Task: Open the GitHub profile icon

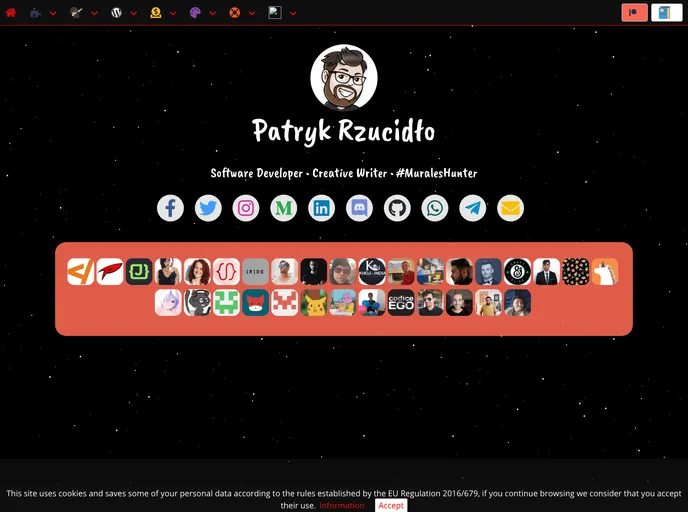Action: [397, 208]
